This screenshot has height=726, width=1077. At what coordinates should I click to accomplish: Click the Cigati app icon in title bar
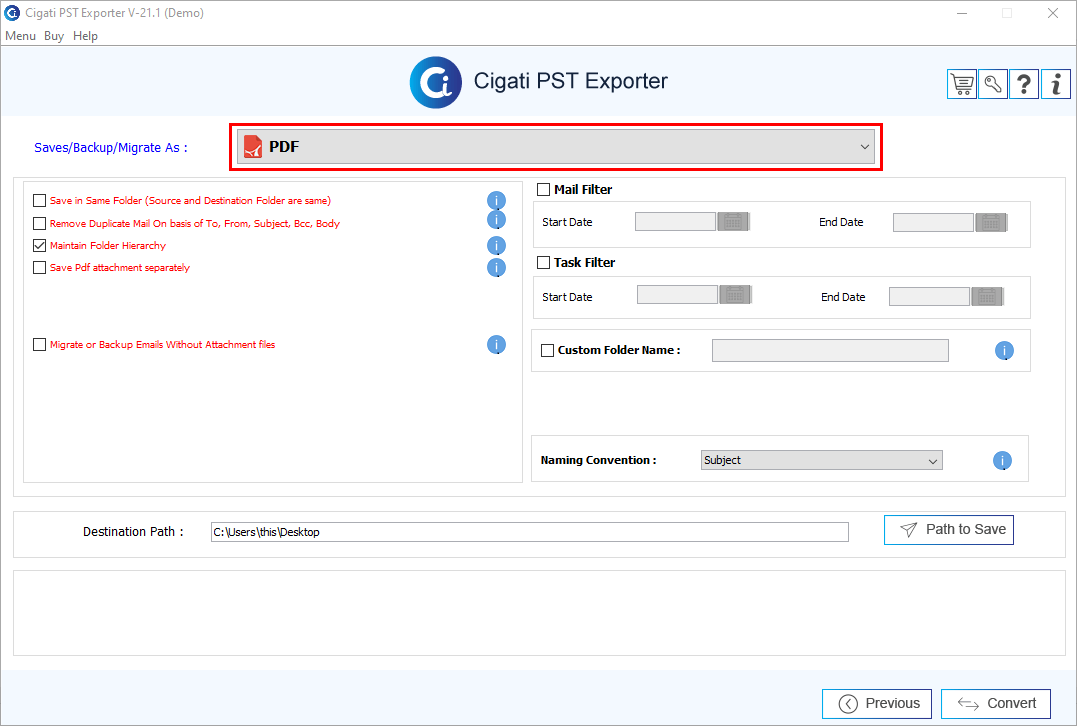coord(12,12)
